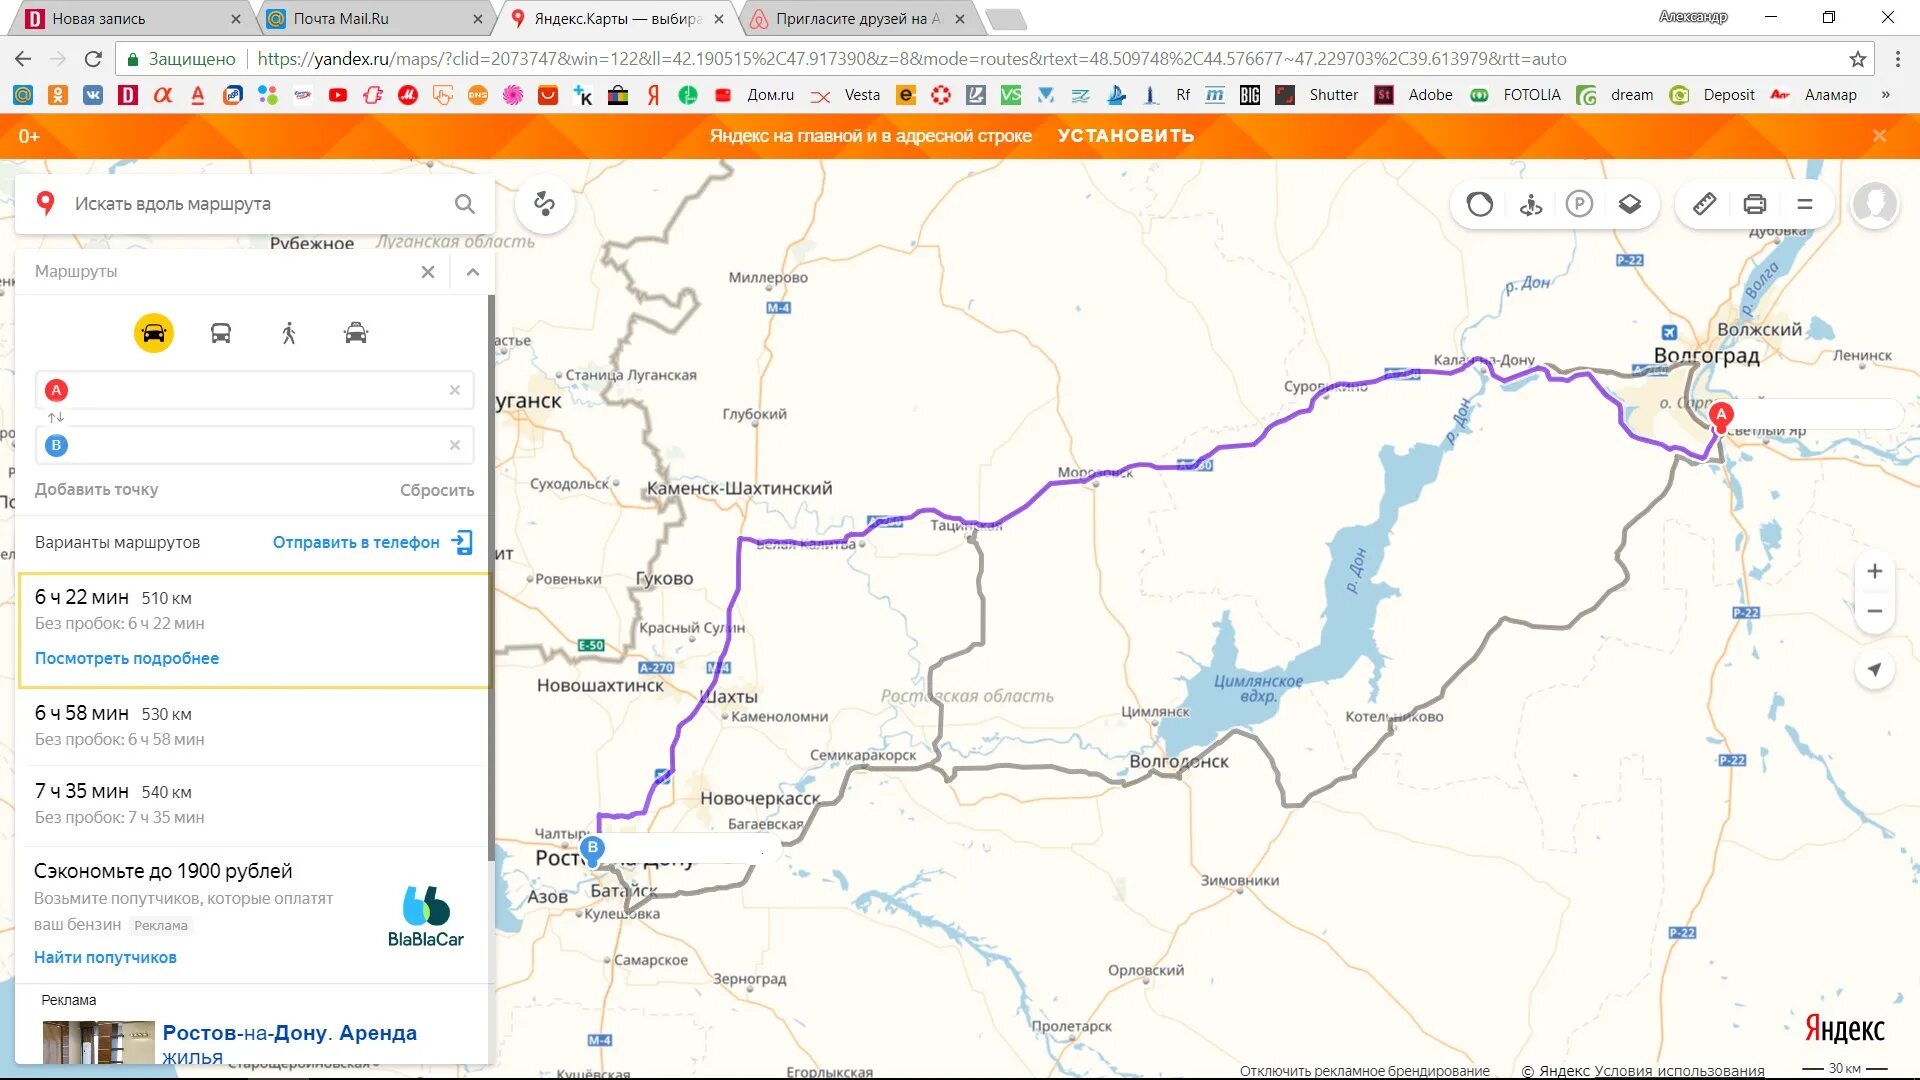
Task: Collapse the Маршруты panel chevron
Action: pyautogui.click(x=473, y=272)
